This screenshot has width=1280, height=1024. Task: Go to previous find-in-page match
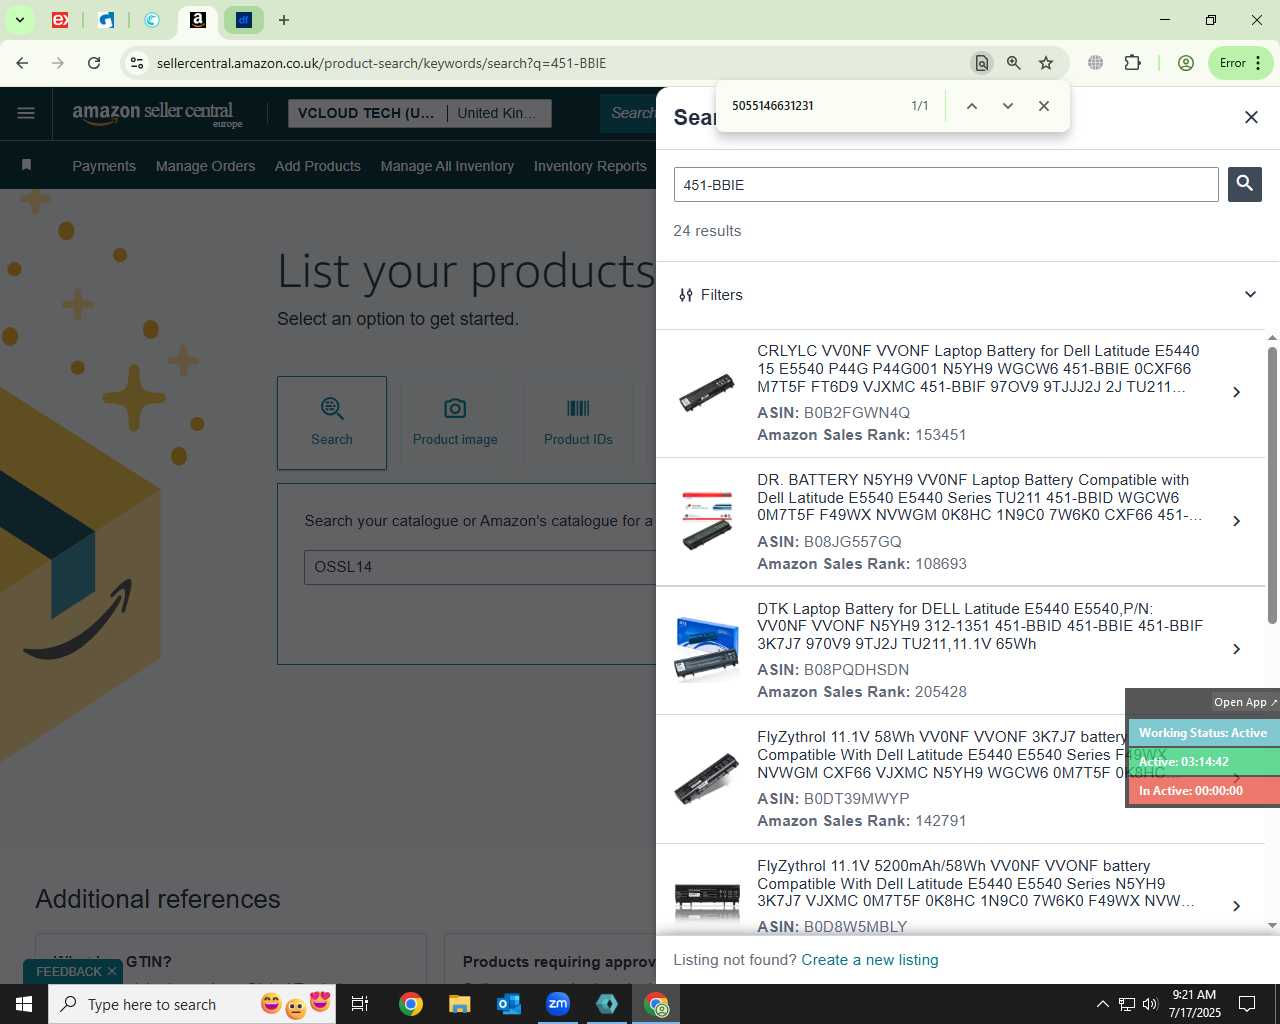click(971, 106)
